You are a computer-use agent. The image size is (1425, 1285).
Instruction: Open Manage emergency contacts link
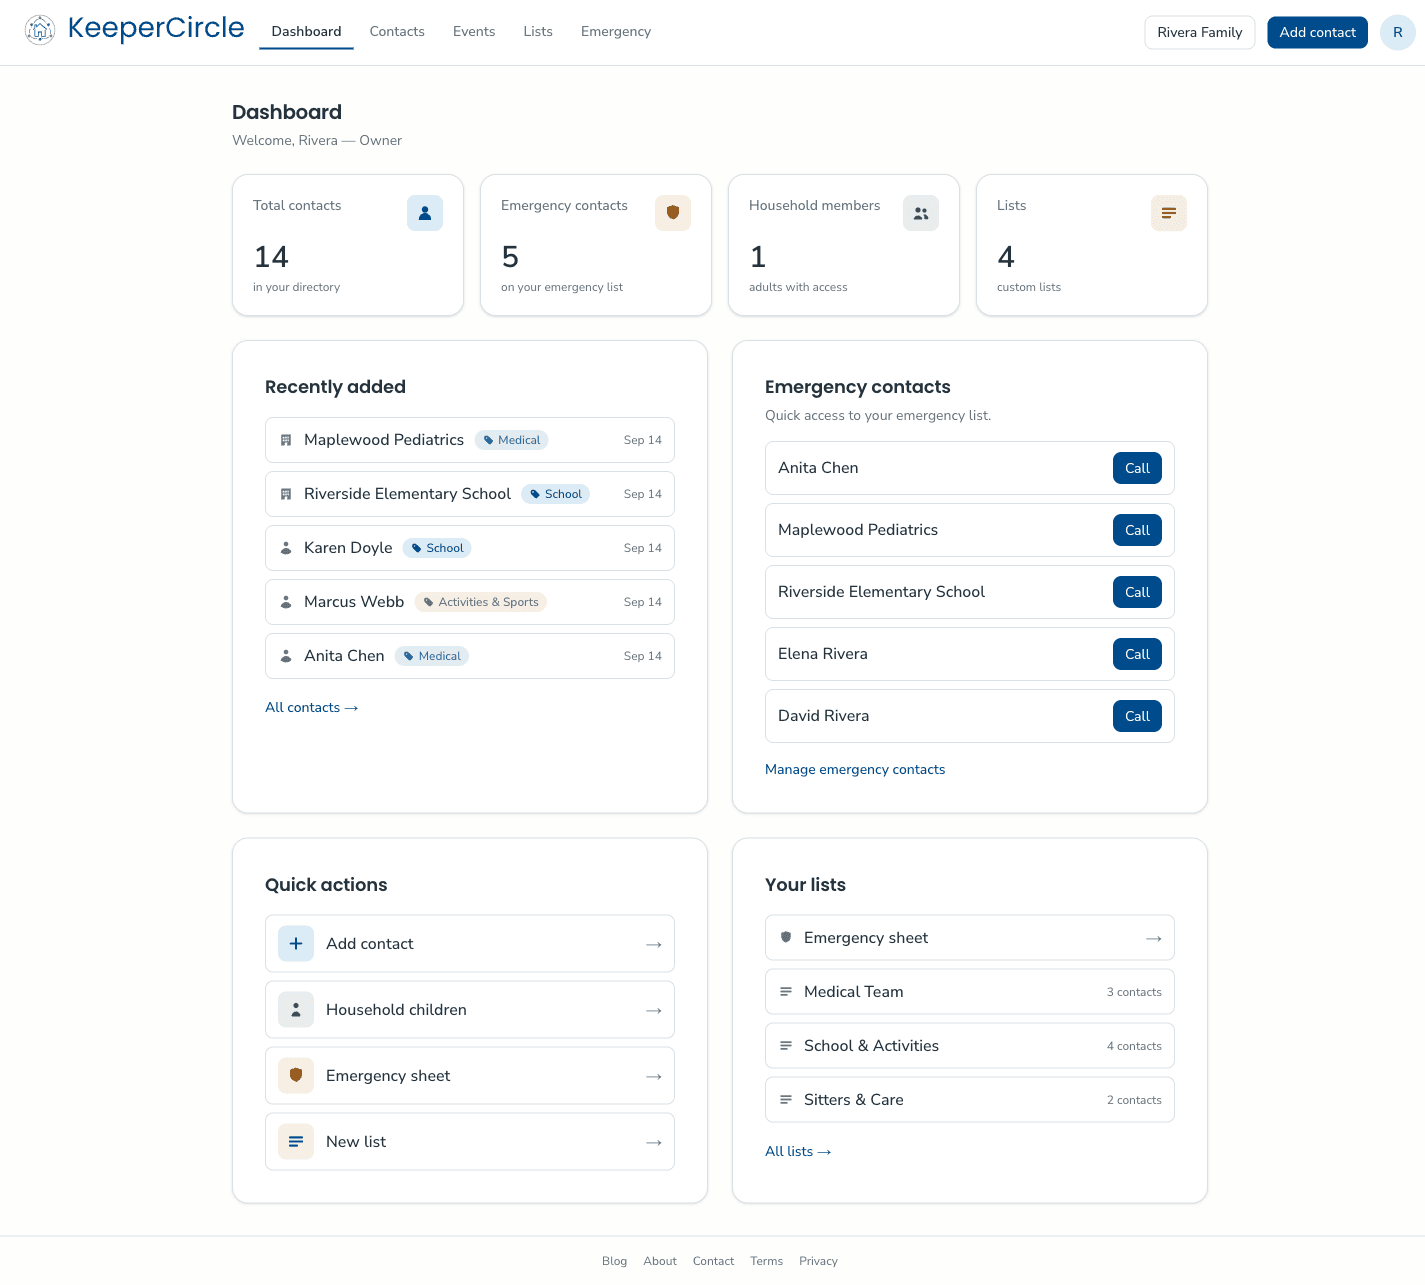coord(855,769)
